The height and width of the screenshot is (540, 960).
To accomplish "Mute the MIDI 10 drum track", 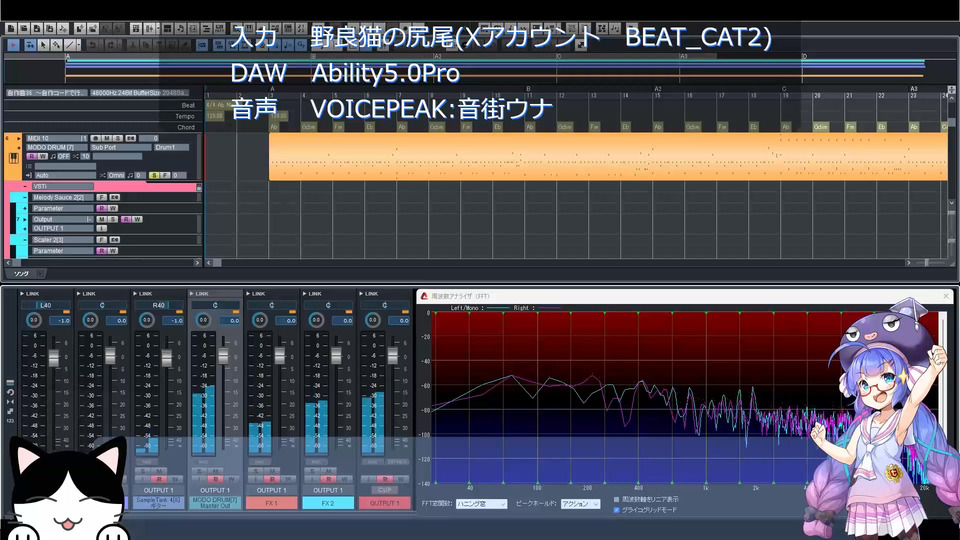I will tap(105, 138).
